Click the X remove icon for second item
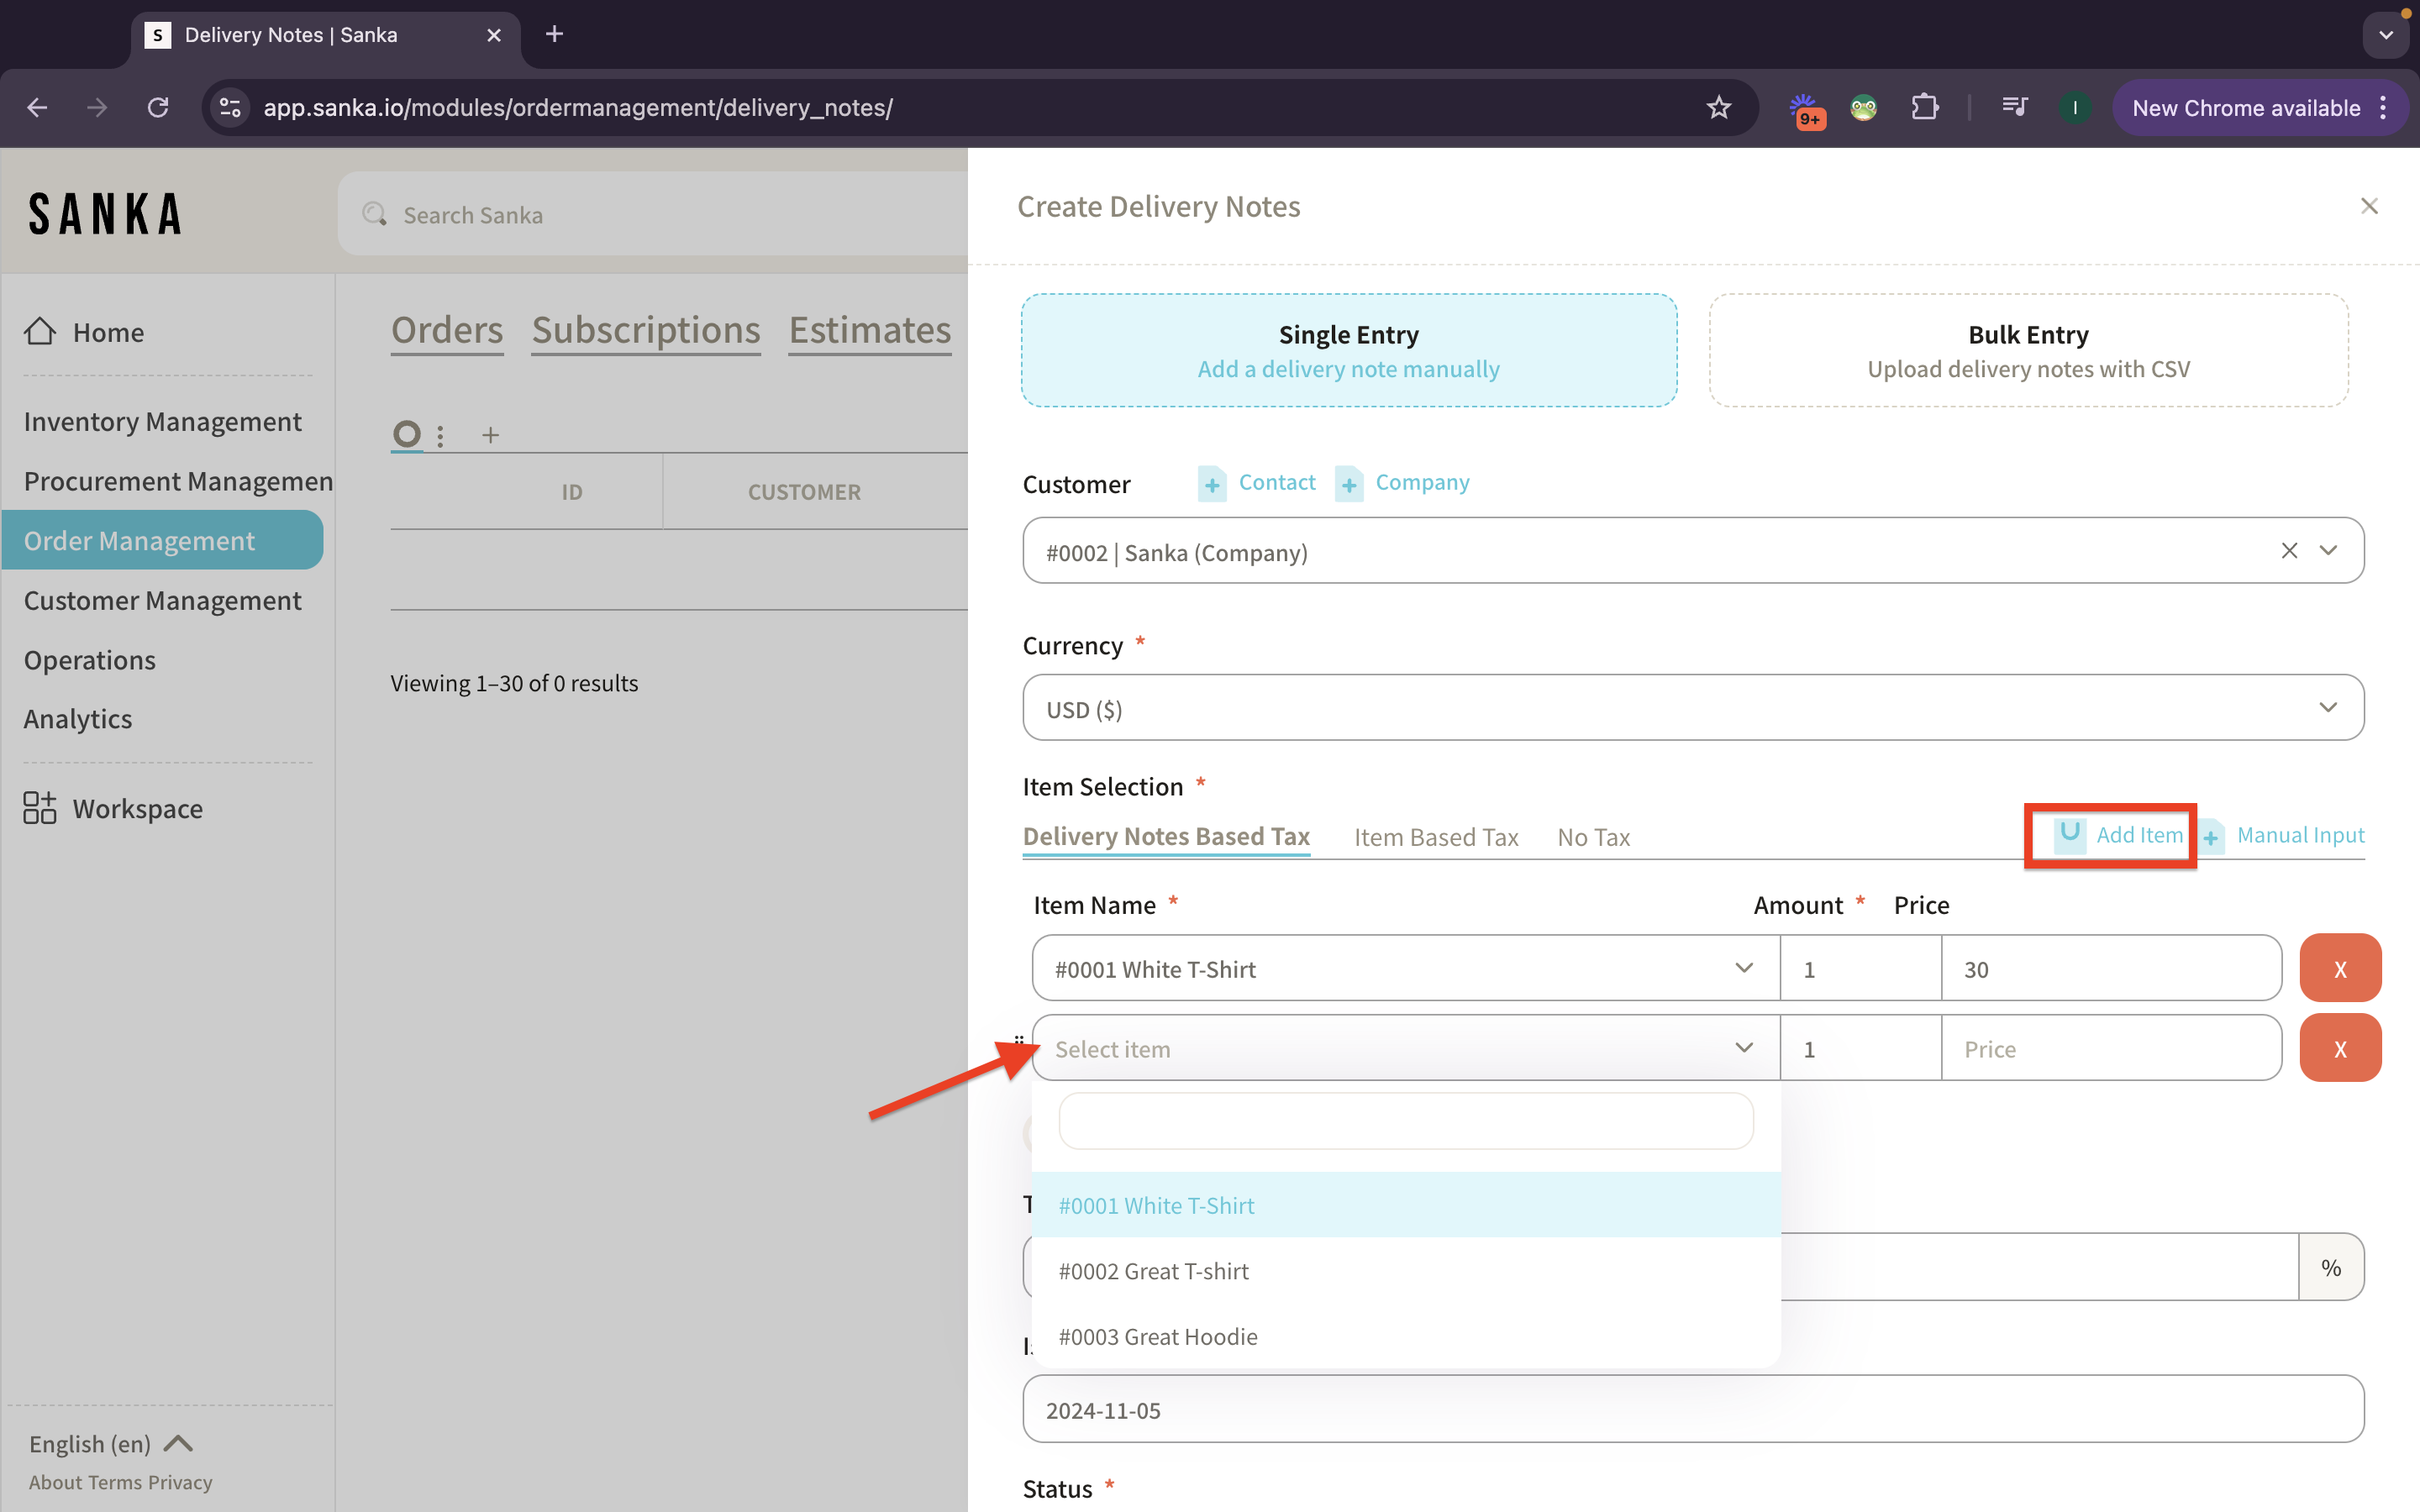Screen dimensions: 2420x1512 click(2340, 1047)
